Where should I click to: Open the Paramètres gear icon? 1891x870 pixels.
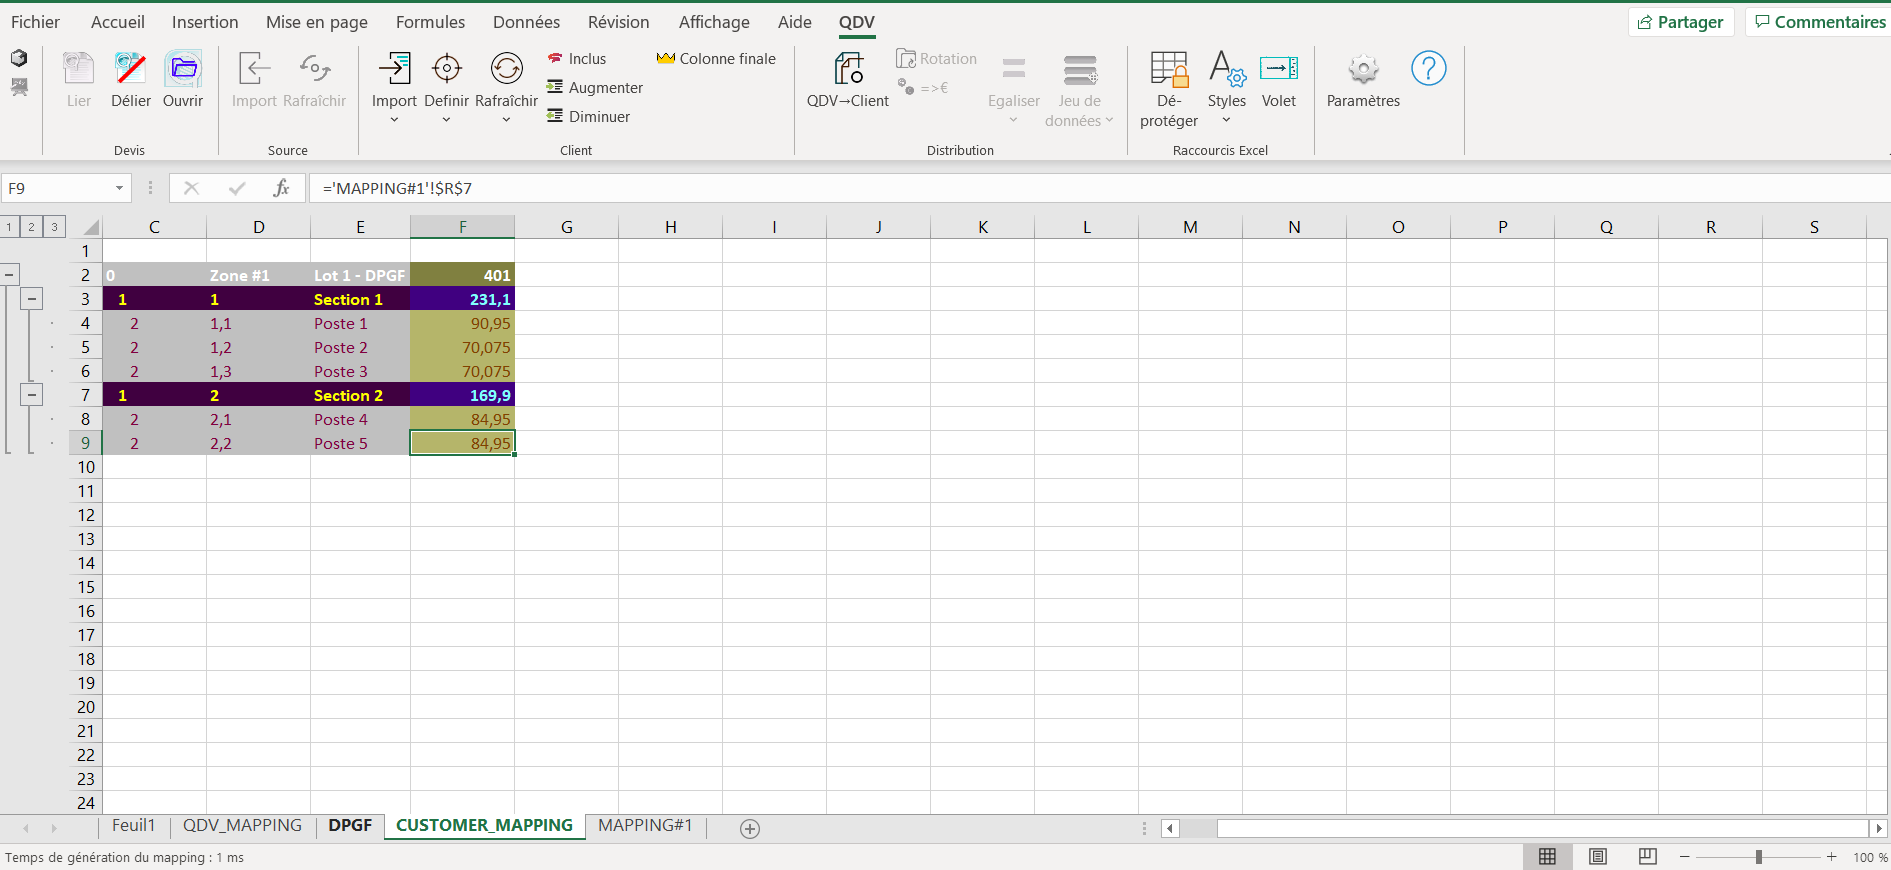[x=1363, y=69]
